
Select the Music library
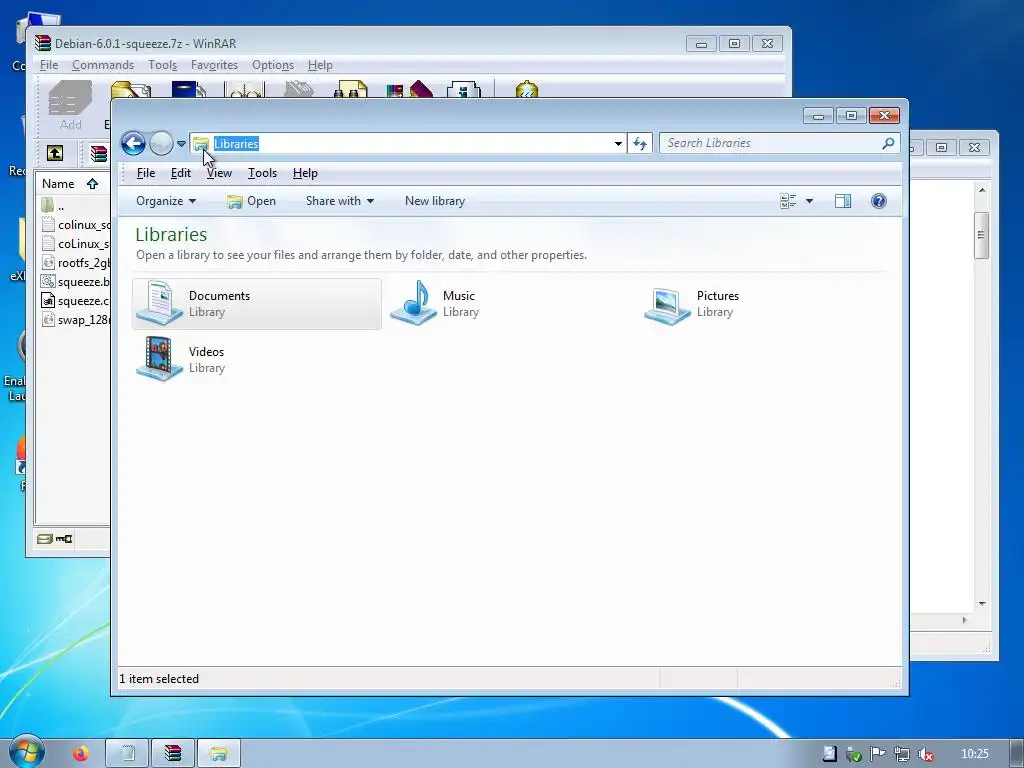pyautogui.click(x=511, y=304)
